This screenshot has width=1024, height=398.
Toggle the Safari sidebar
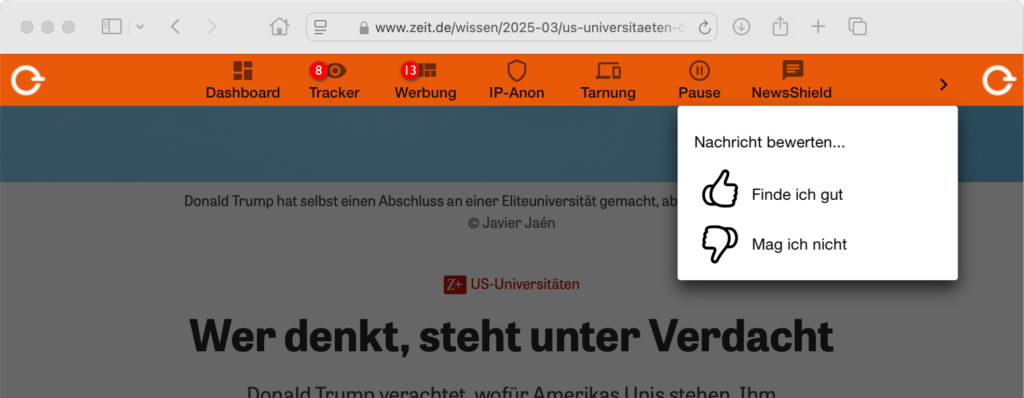tap(112, 27)
